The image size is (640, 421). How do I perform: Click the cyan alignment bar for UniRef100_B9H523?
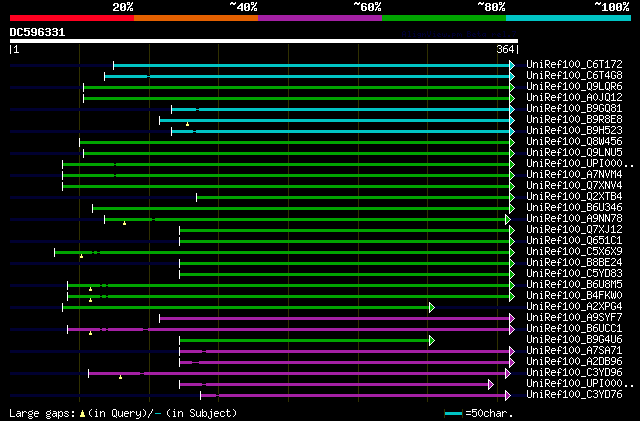pos(341,131)
